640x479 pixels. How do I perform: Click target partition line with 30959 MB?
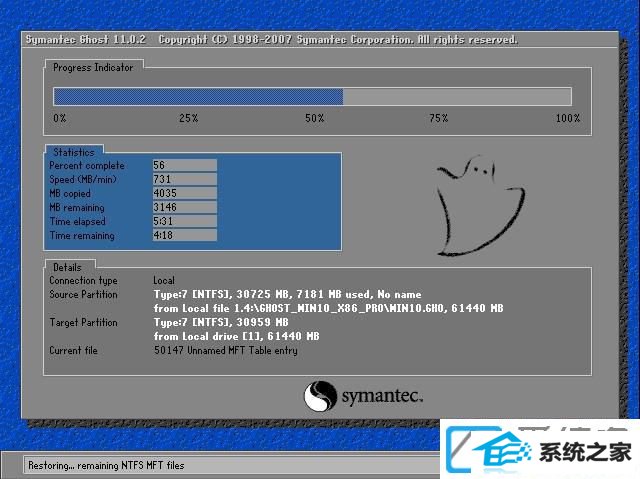point(221,322)
